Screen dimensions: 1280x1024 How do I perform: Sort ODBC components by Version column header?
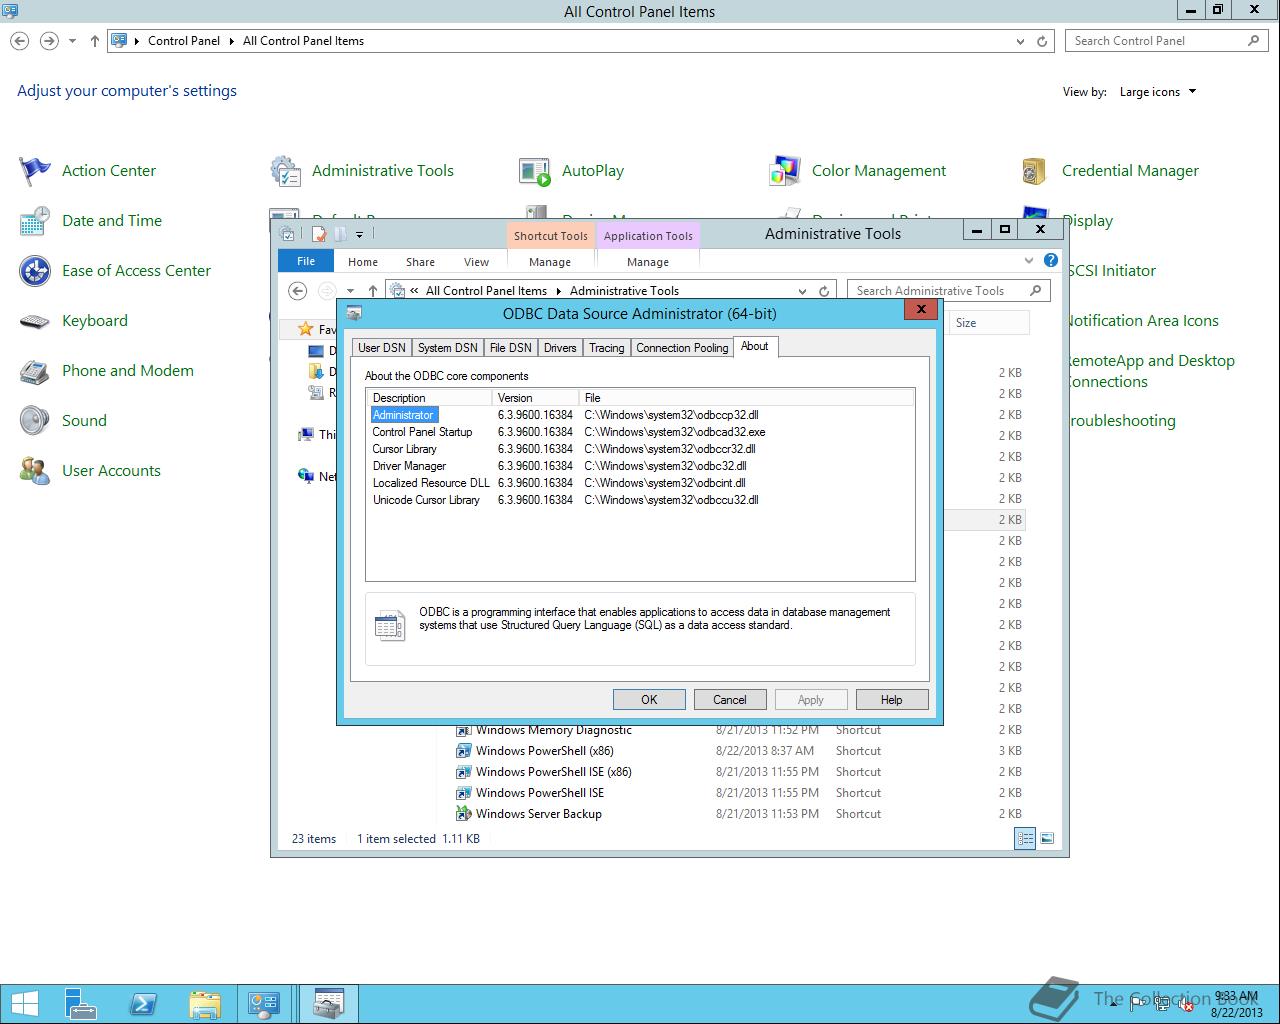(535, 398)
